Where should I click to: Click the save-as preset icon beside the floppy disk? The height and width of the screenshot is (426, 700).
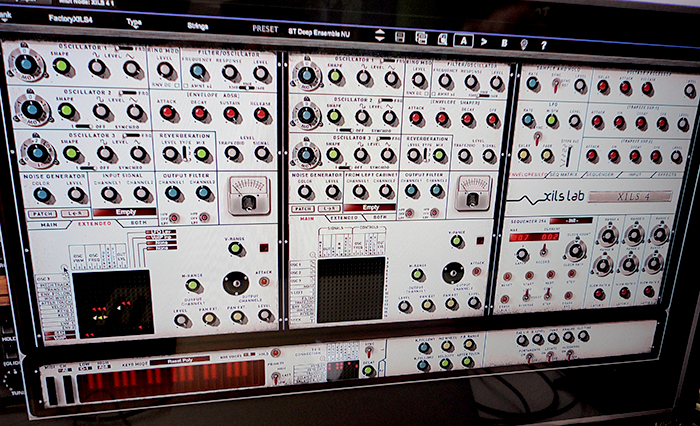click(421, 38)
